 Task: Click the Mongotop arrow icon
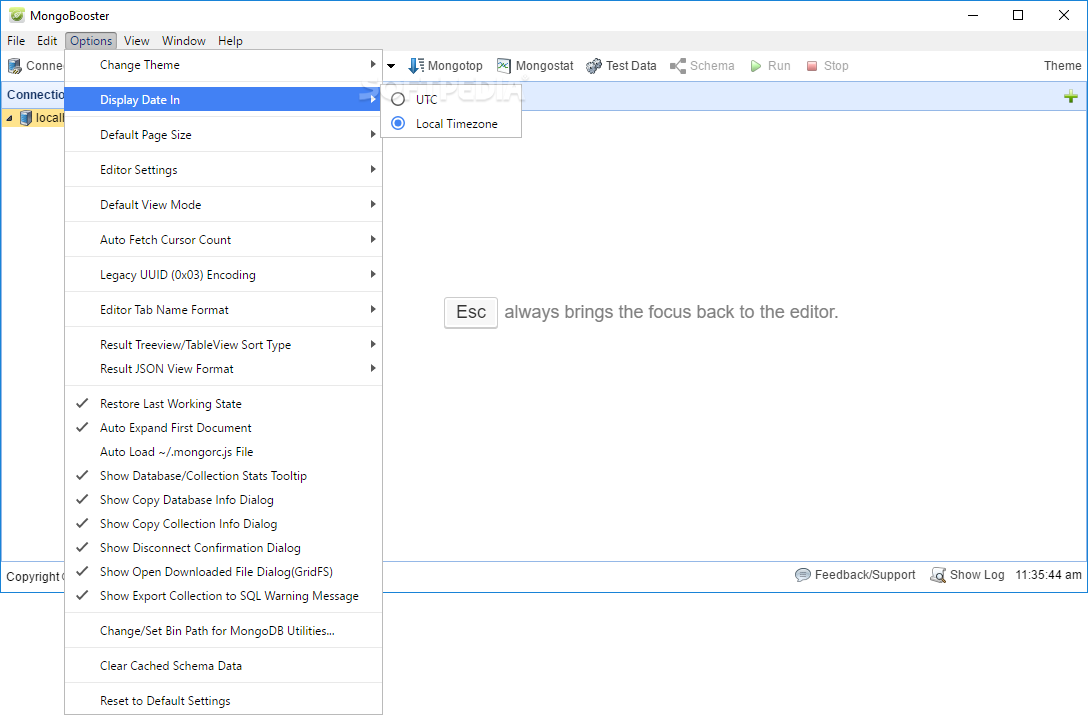(x=416, y=66)
